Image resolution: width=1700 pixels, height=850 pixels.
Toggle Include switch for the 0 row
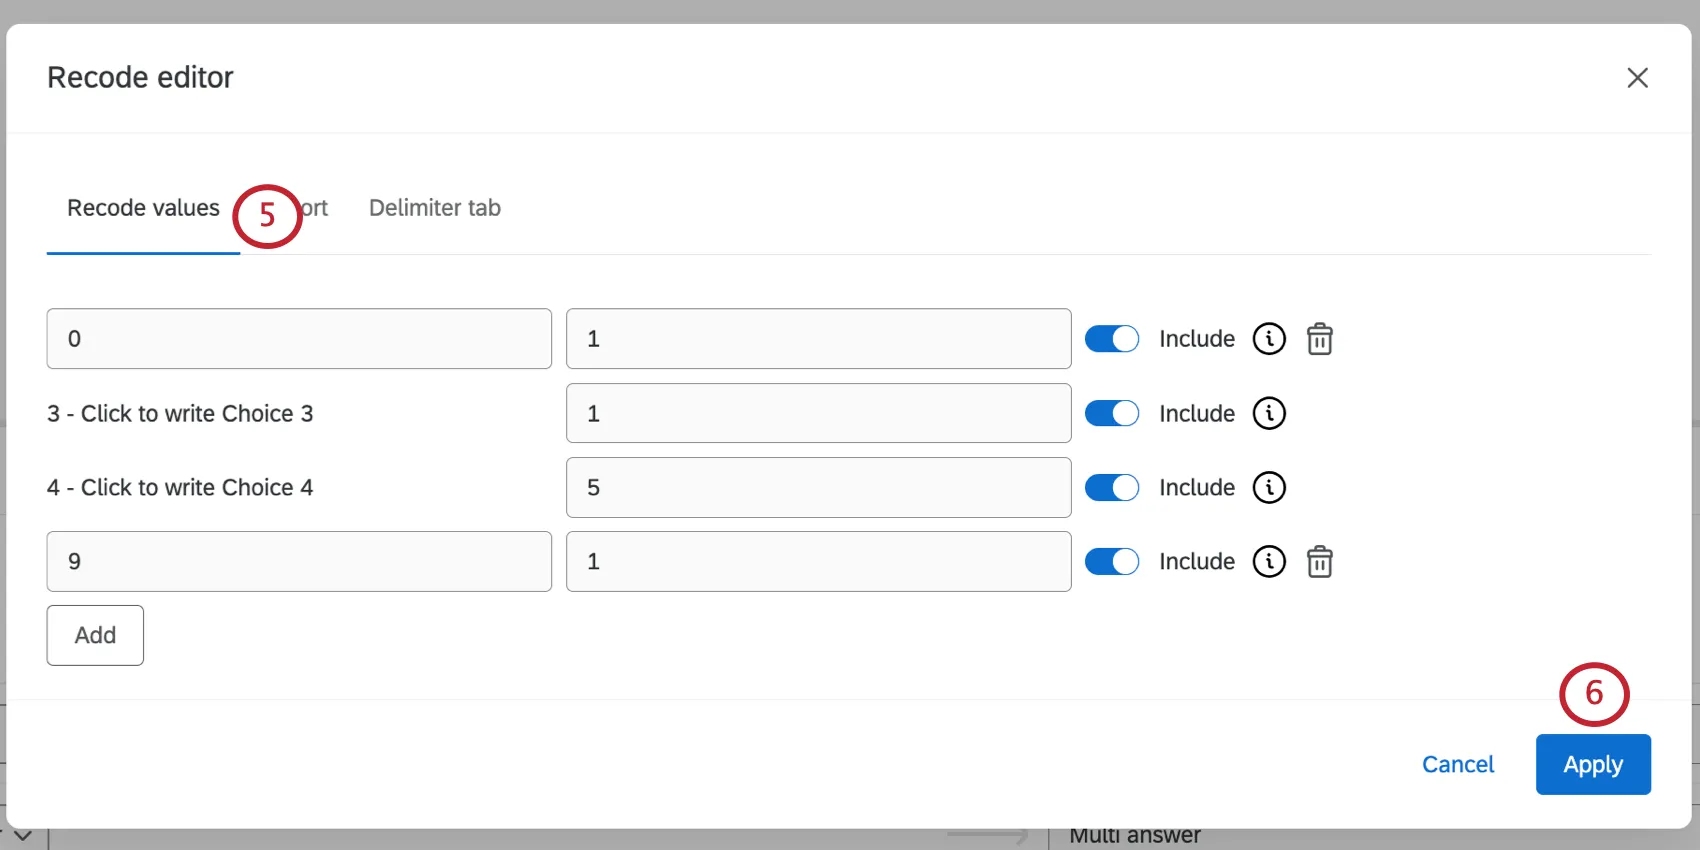pyautogui.click(x=1112, y=339)
